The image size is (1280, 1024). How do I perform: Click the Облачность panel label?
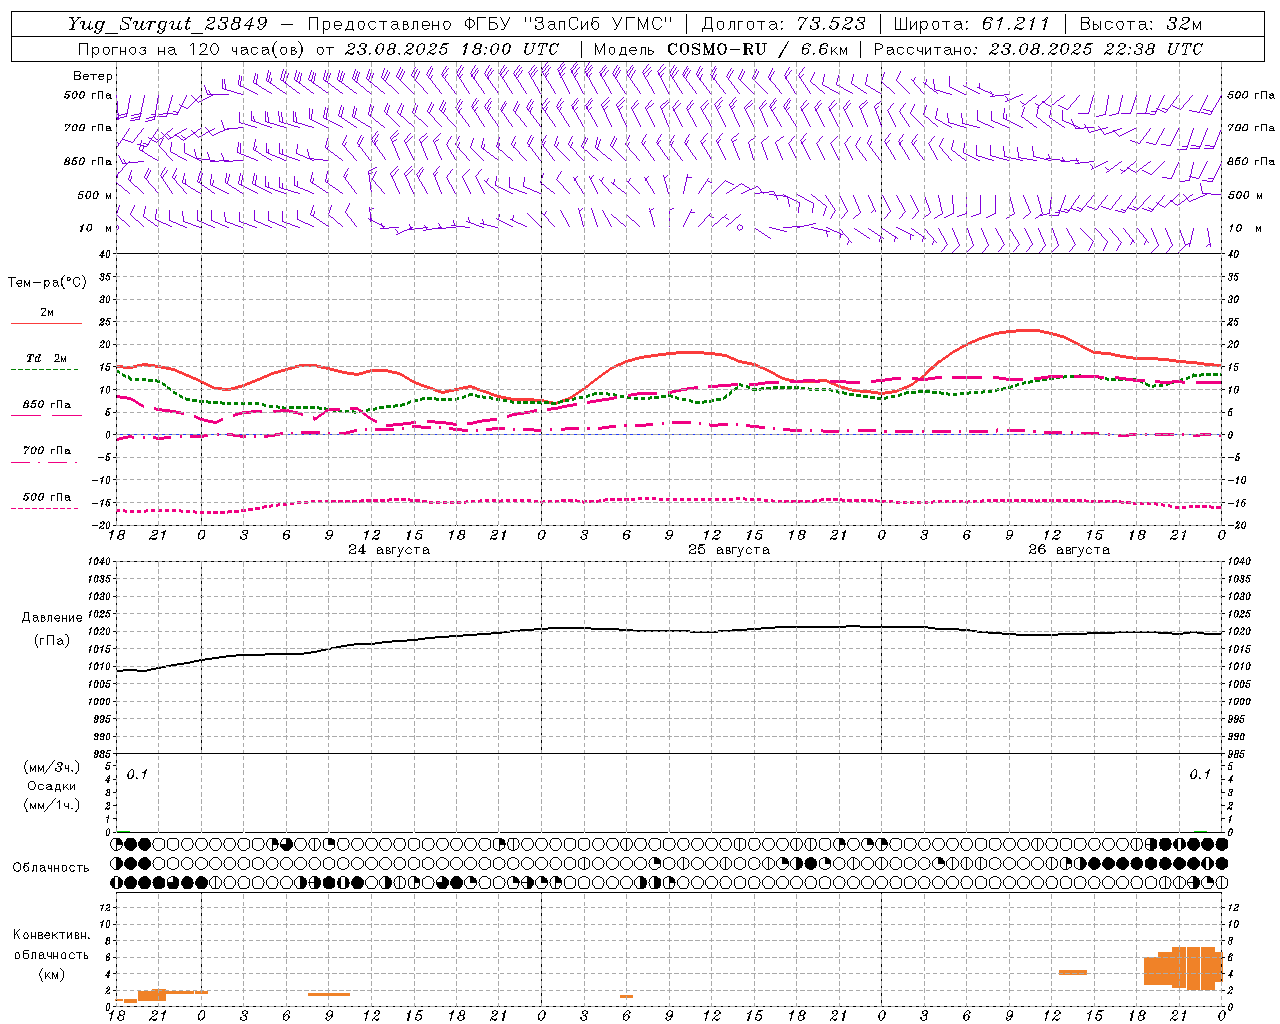[51, 867]
